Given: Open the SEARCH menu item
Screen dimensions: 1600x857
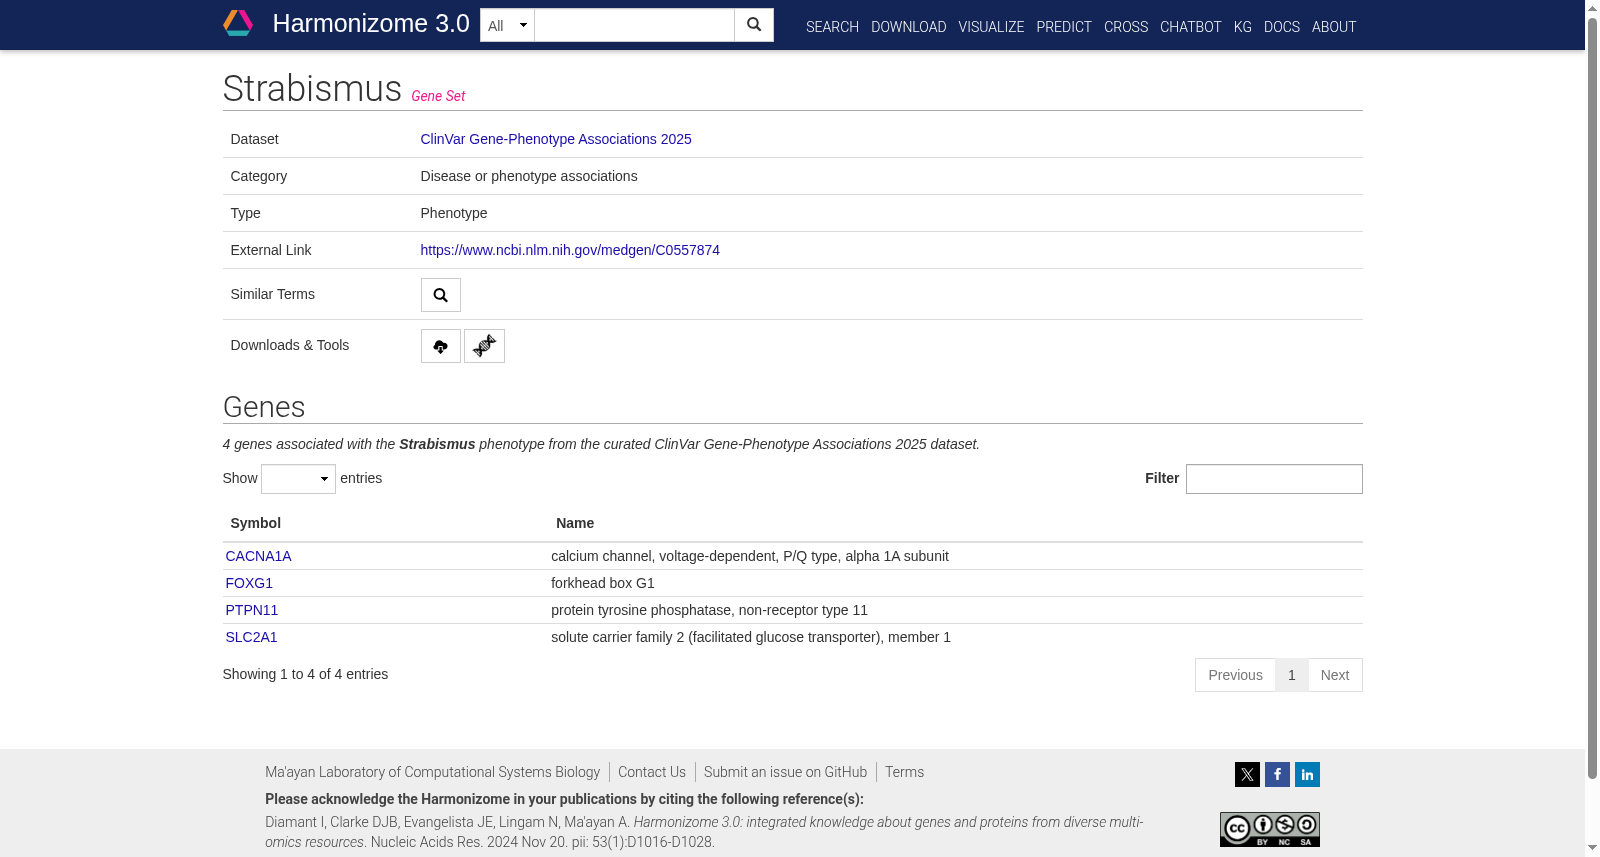Looking at the screenshot, I should pos(832,27).
